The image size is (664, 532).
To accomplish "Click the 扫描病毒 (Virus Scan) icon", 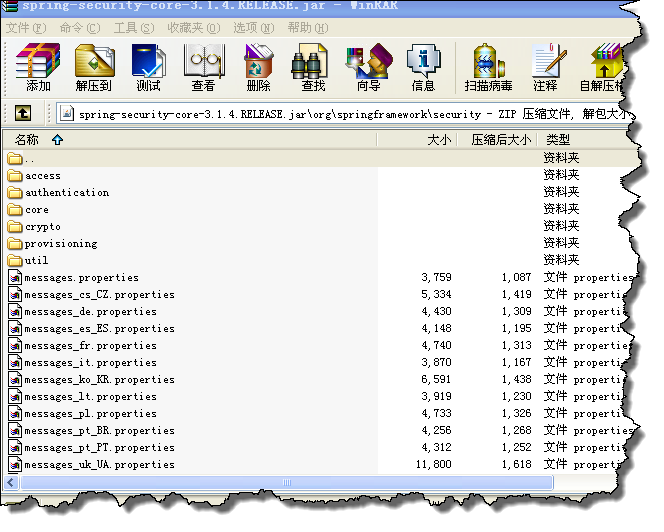I will click(x=488, y=68).
